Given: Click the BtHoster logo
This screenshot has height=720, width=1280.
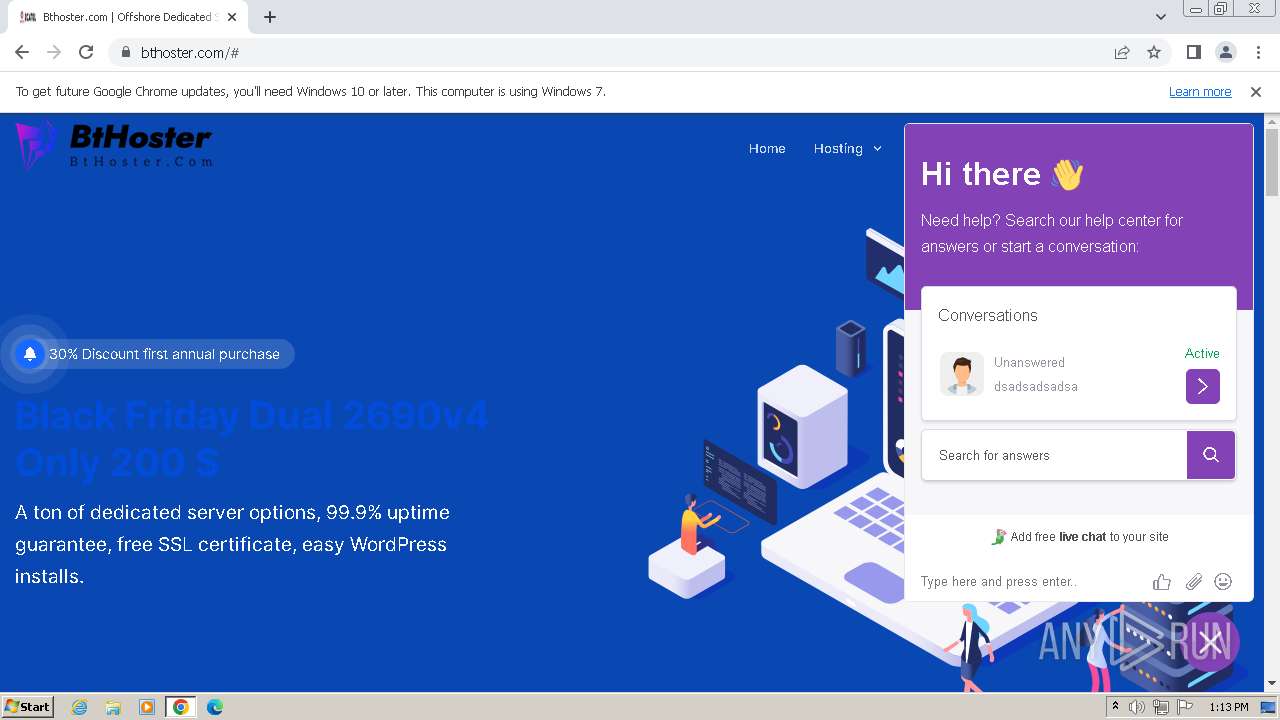Looking at the screenshot, I should (114, 145).
